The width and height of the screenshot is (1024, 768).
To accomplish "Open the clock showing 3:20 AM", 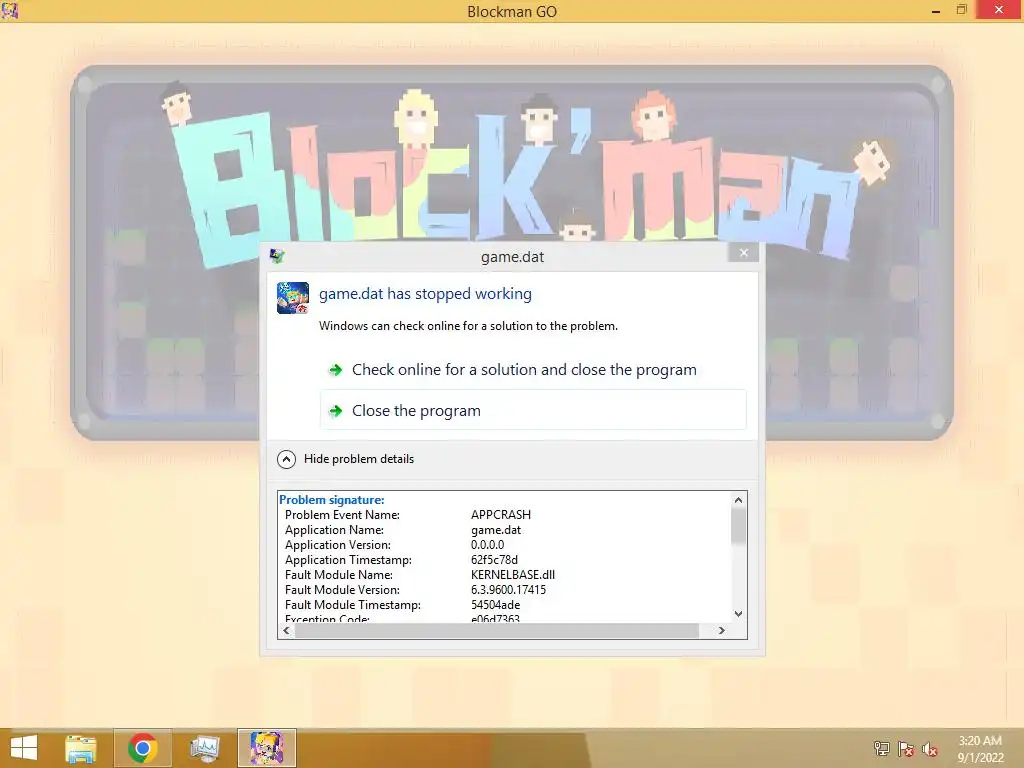I will (x=980, y=749).
